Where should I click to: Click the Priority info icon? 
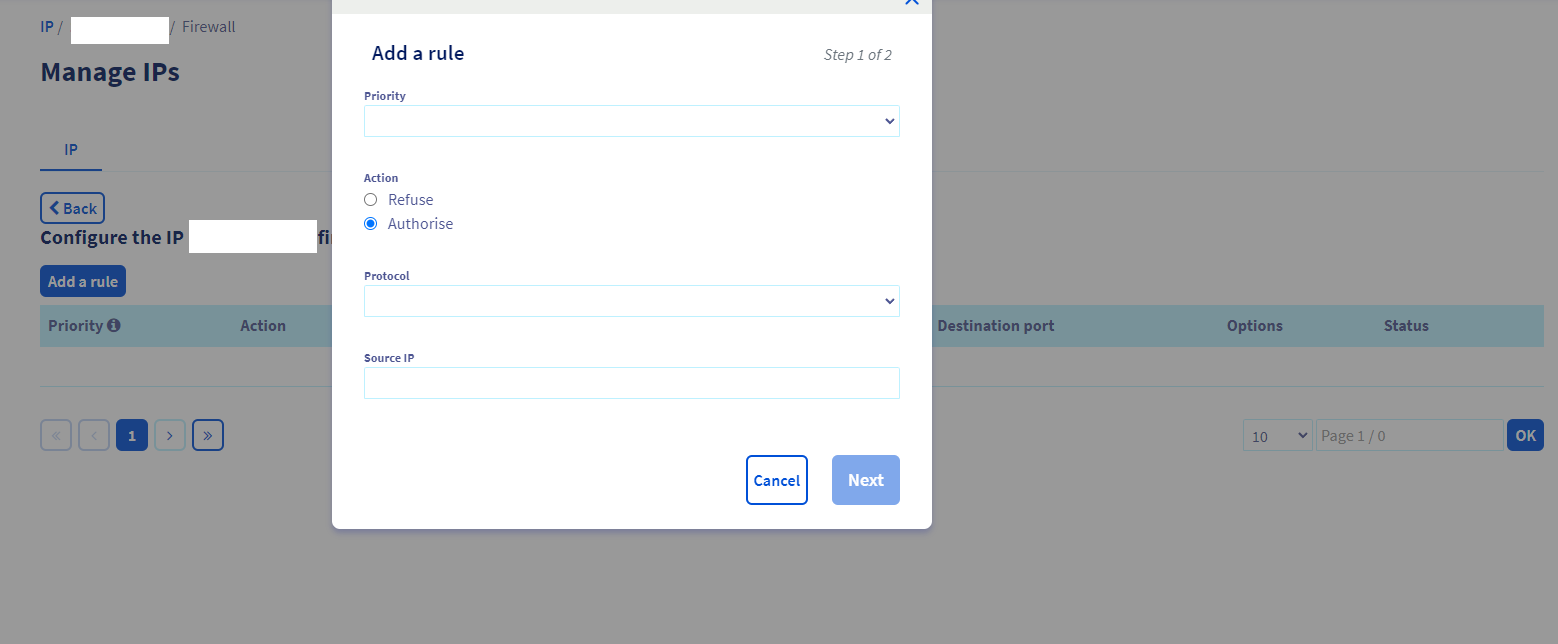tap(114, 326)
